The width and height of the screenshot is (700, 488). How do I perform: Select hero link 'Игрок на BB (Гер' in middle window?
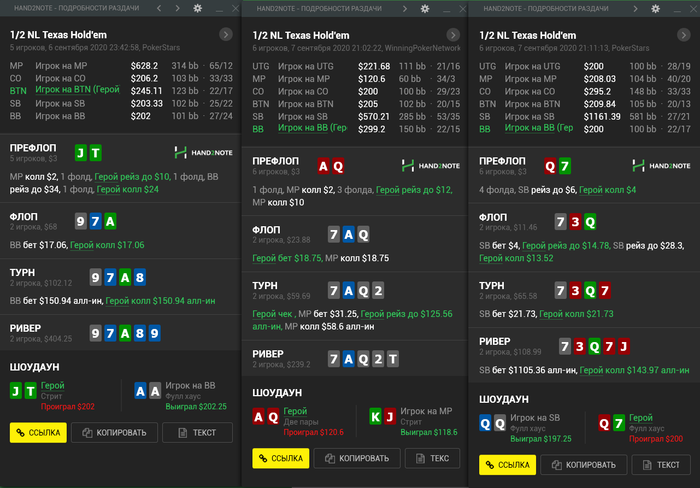tap(312, 128)
